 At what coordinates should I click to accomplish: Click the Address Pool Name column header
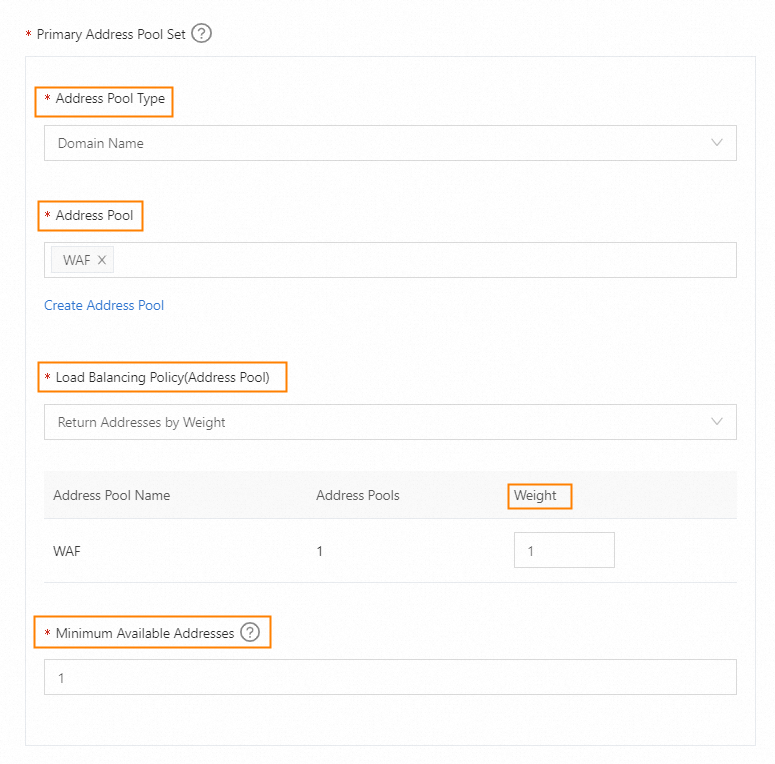coord(111,495)
